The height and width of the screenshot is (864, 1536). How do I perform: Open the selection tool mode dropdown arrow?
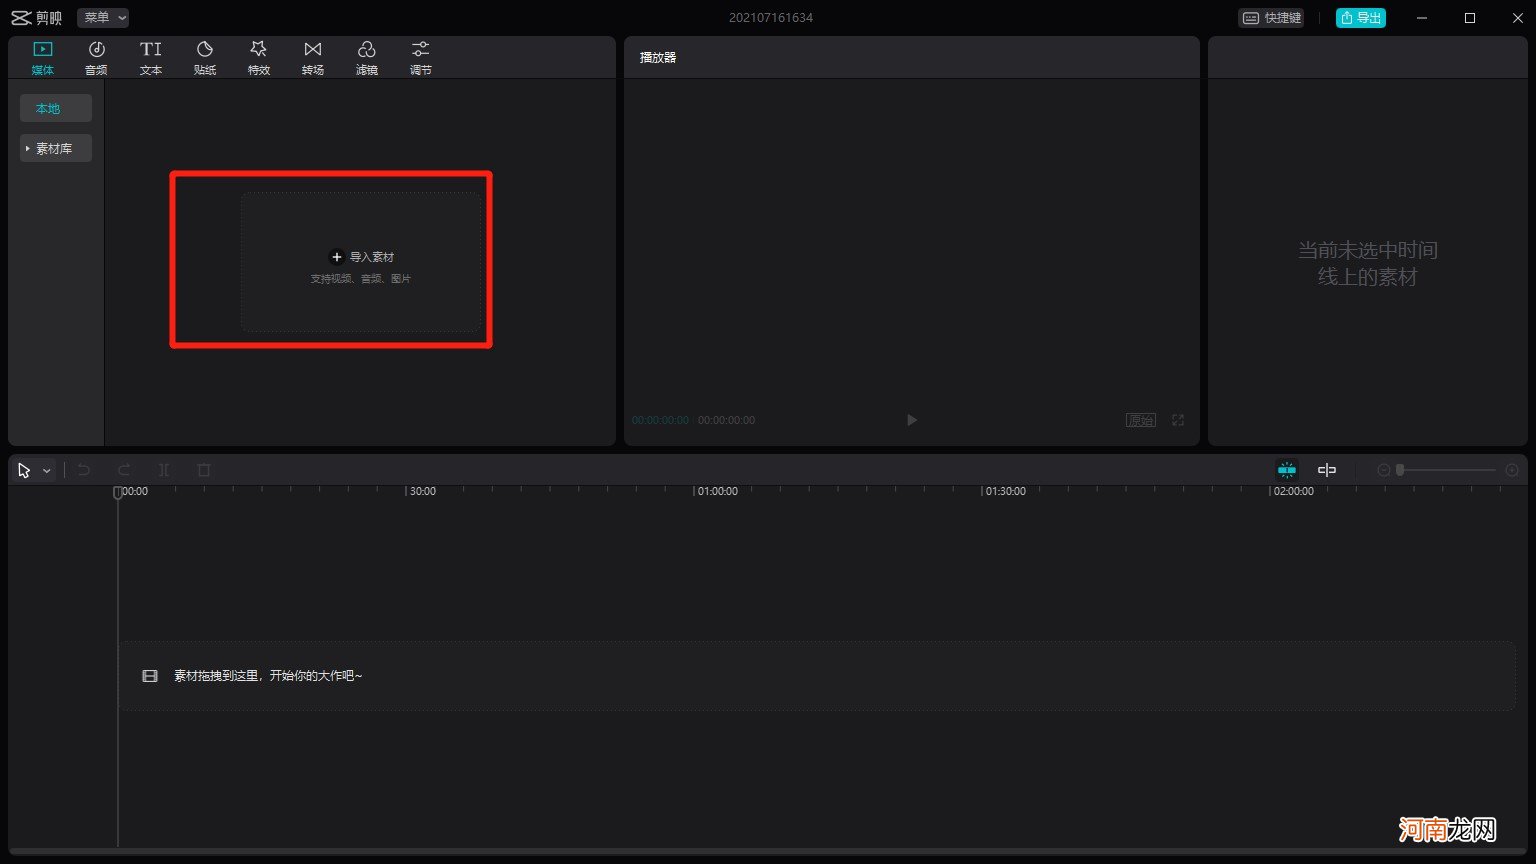[46, 471]
